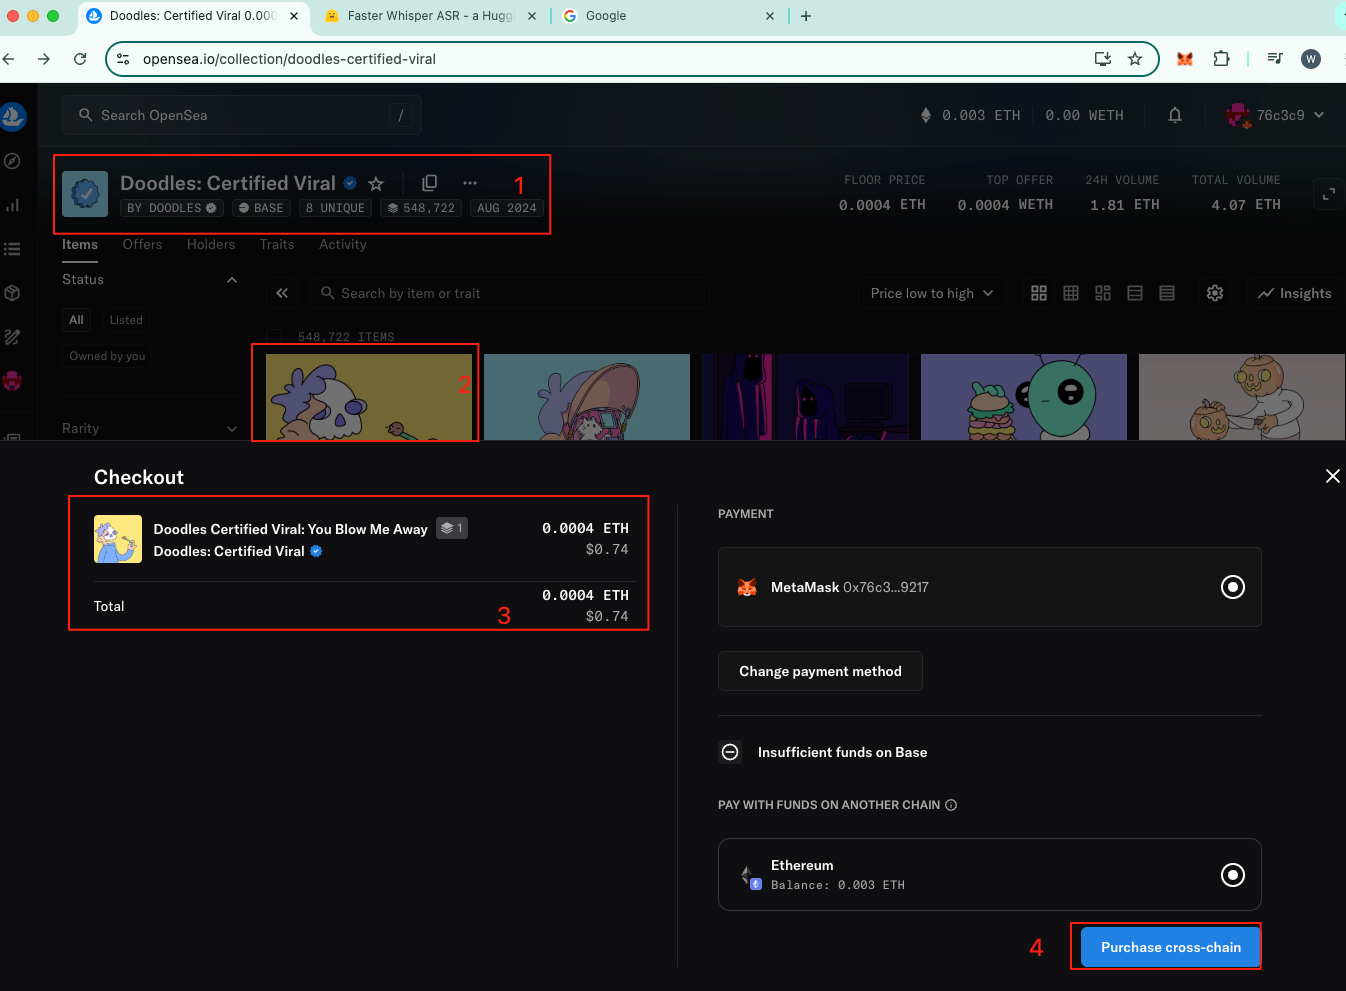Screen dimensions: 1346x991
Task: Star the Doodles: Certified Viral collection
Action: pyautogui.click(x=376, y=184)
